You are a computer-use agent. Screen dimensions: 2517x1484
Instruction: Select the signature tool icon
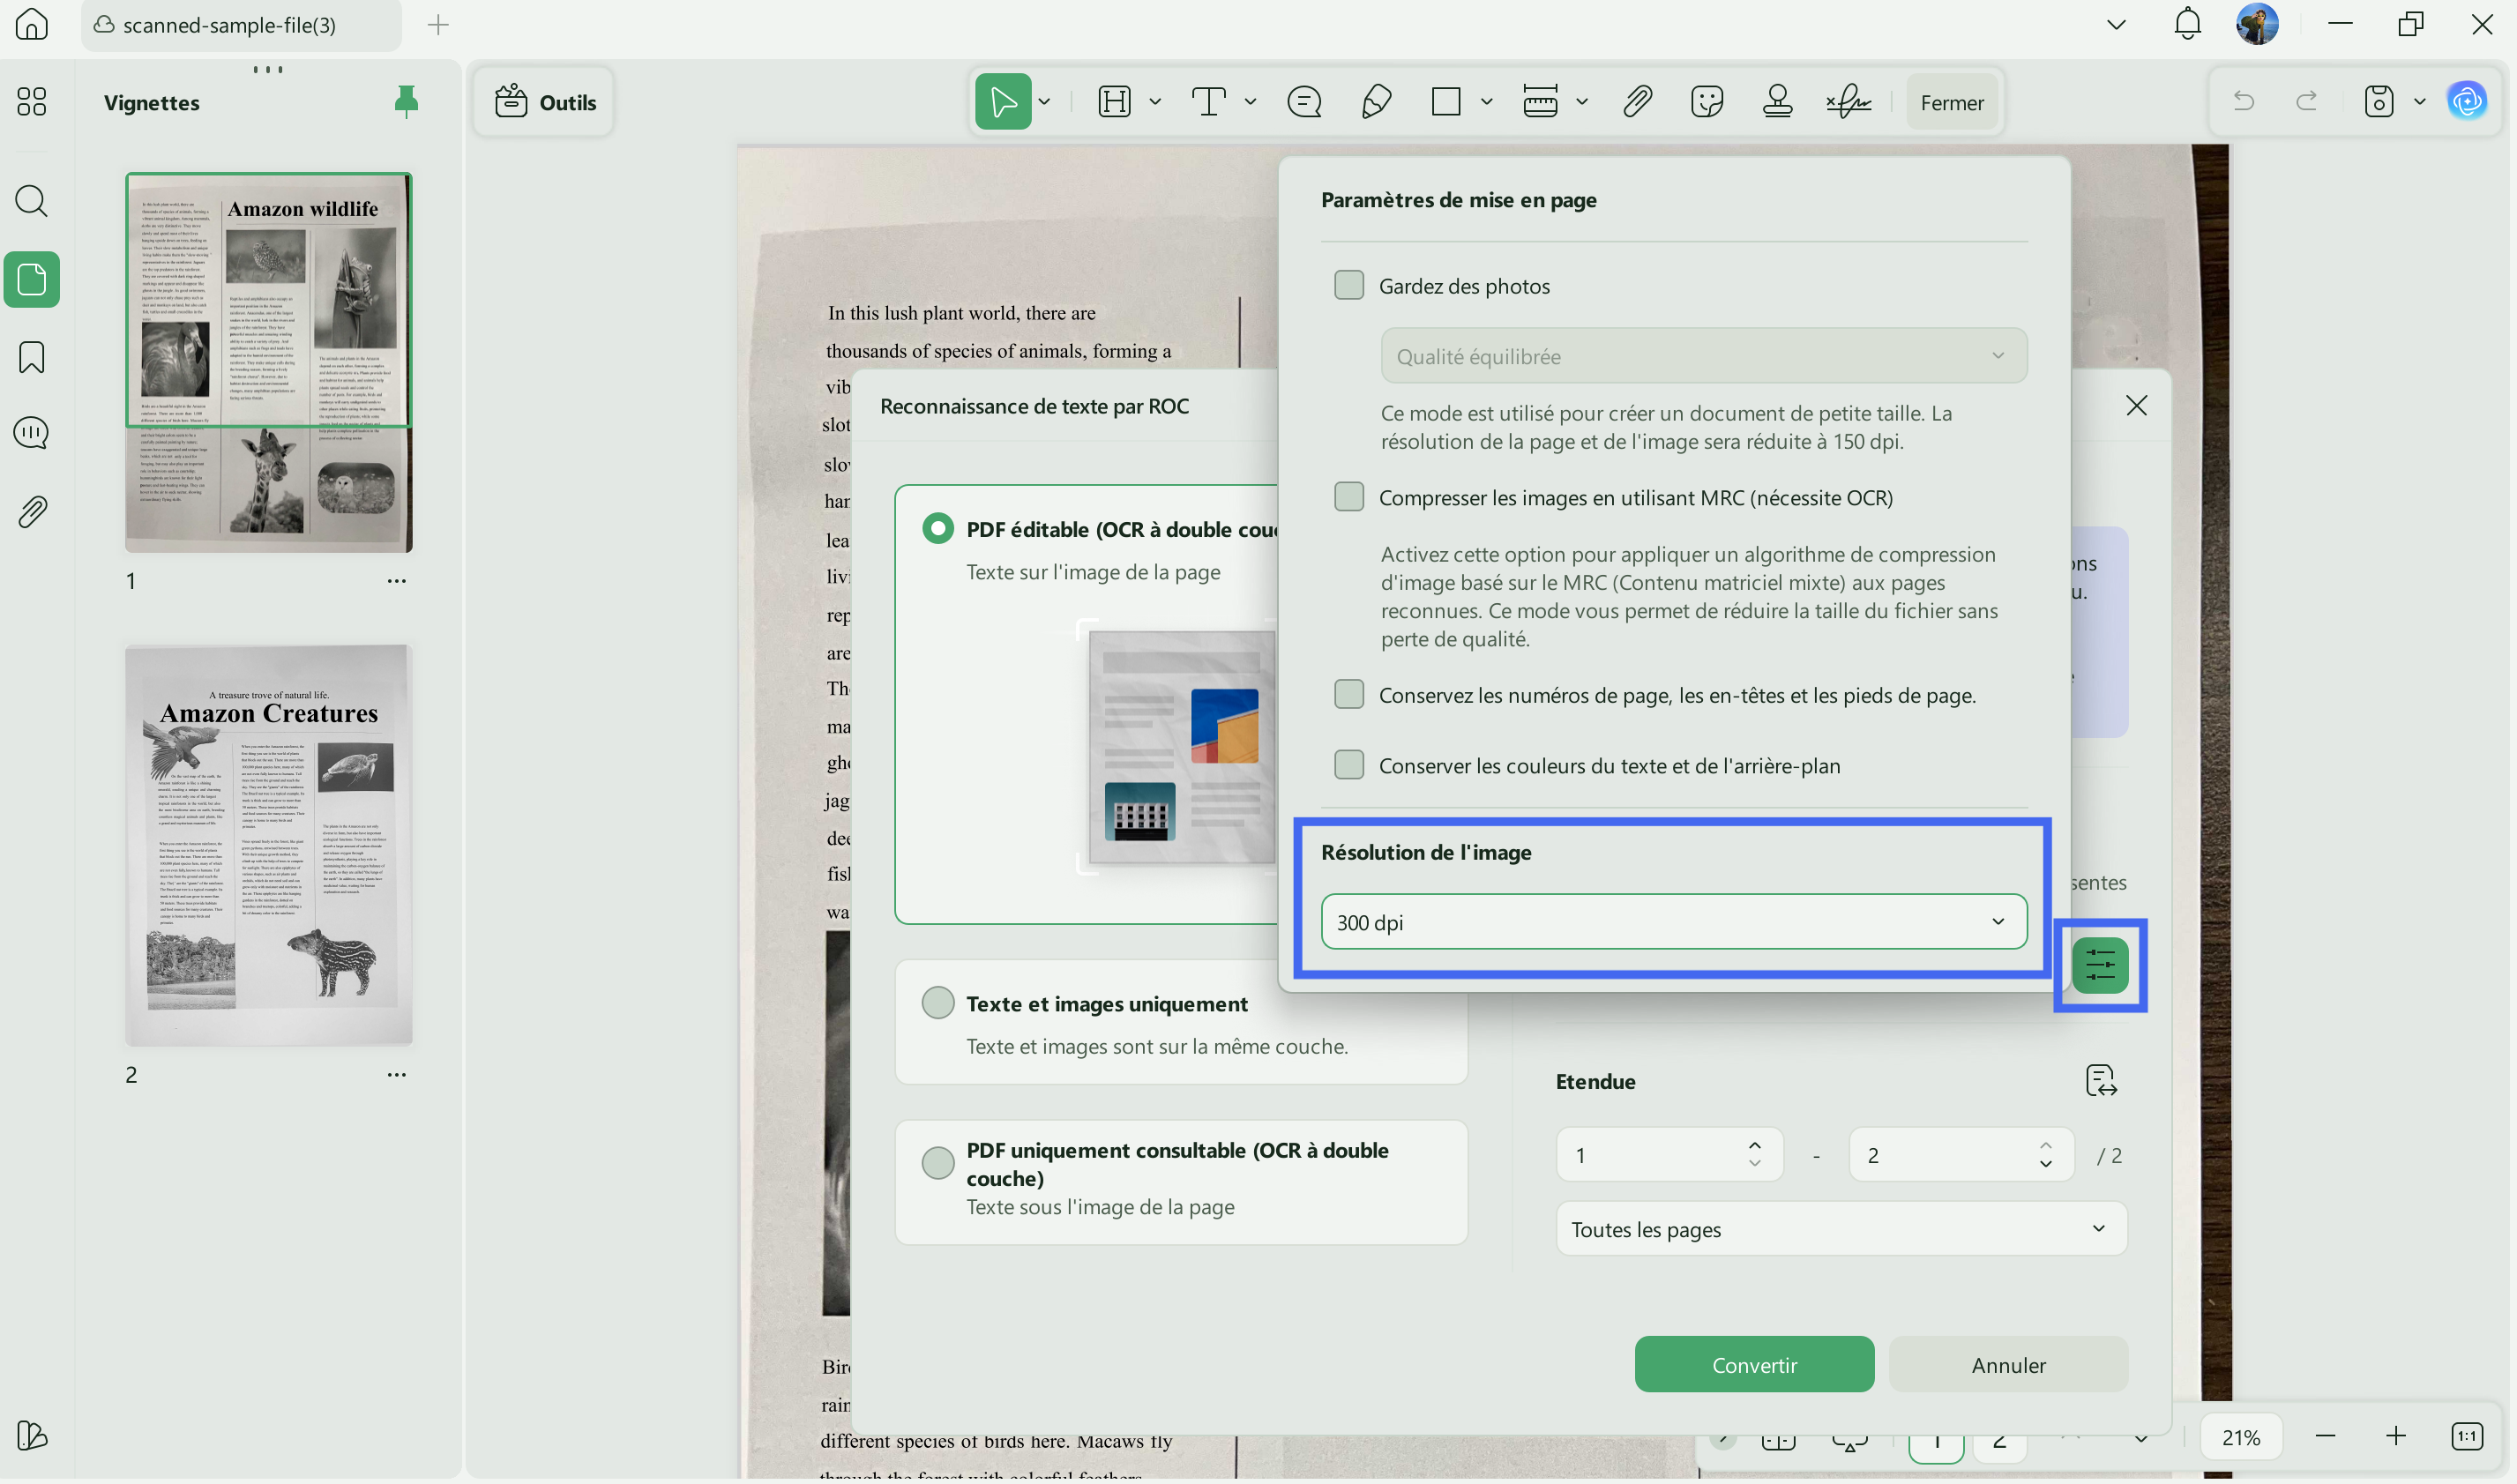(x=1848, y=102)
